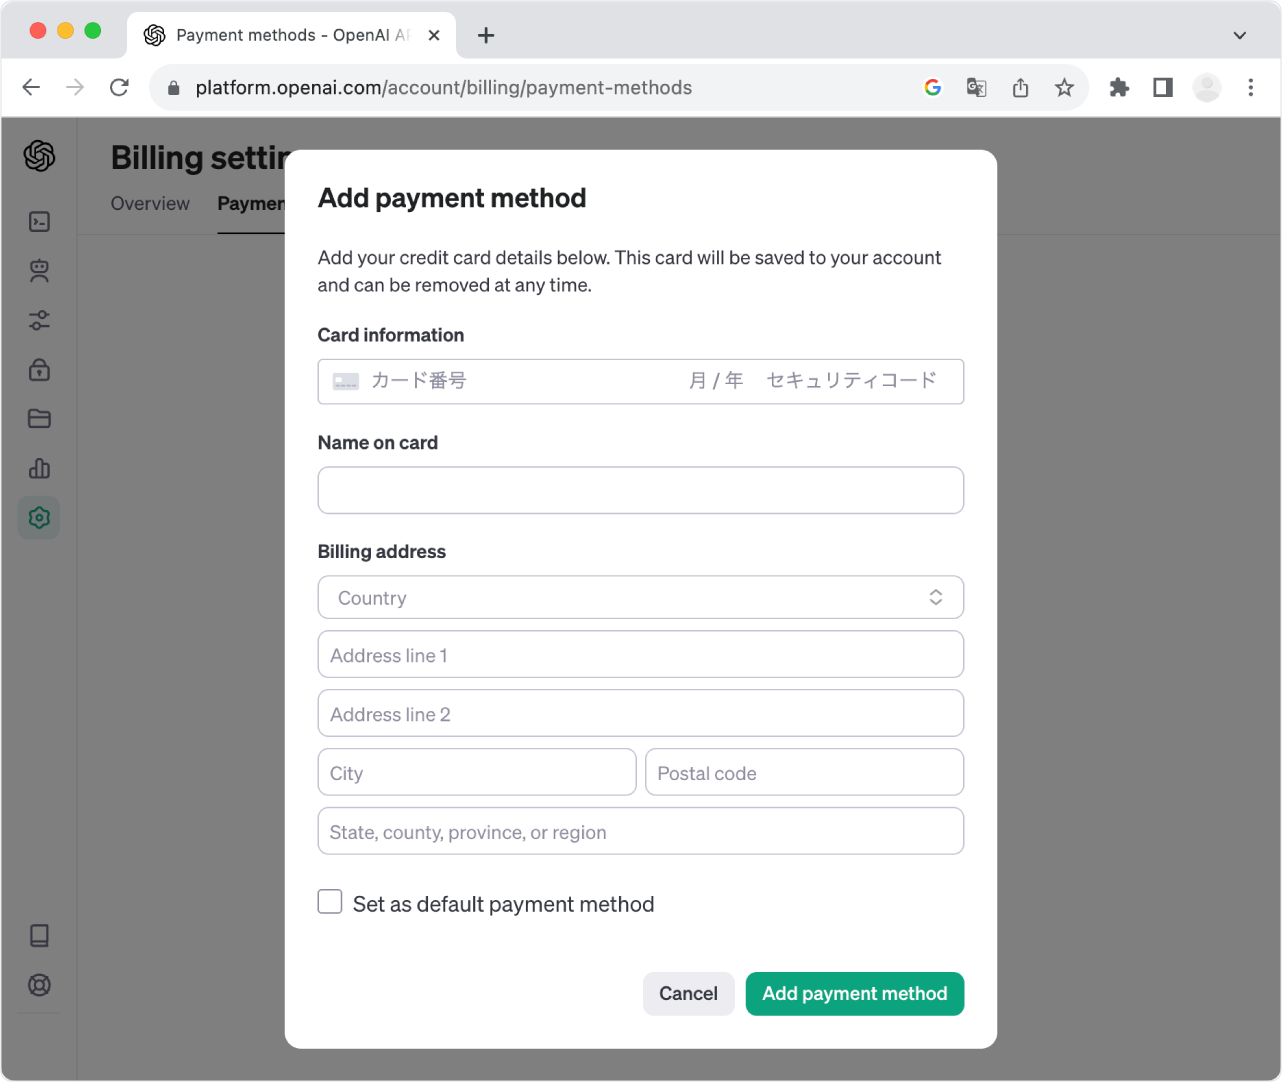Click the green Add payment method button
This screenshot has width=1282, height=1082.
tap(855, 994)
